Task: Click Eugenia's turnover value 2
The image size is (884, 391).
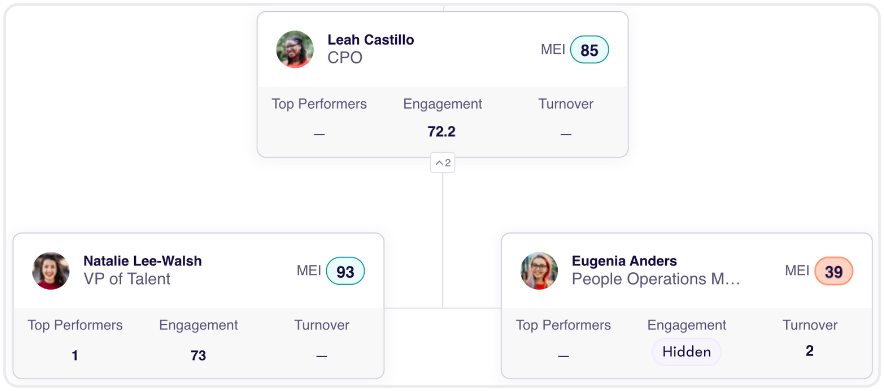Action: coord(810,351)
